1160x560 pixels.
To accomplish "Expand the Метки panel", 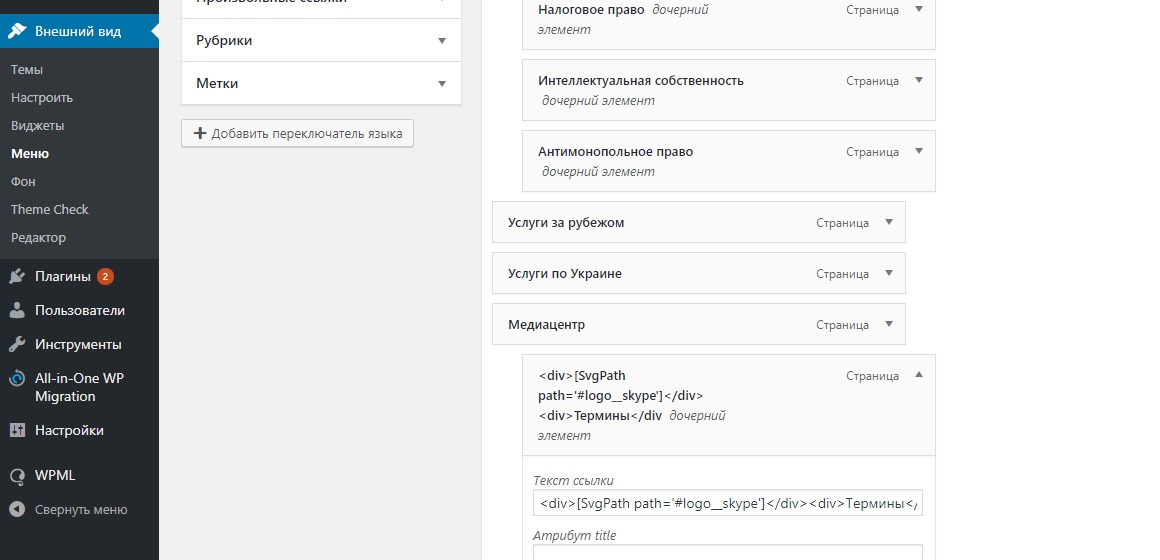I will (x=442, y=84).
